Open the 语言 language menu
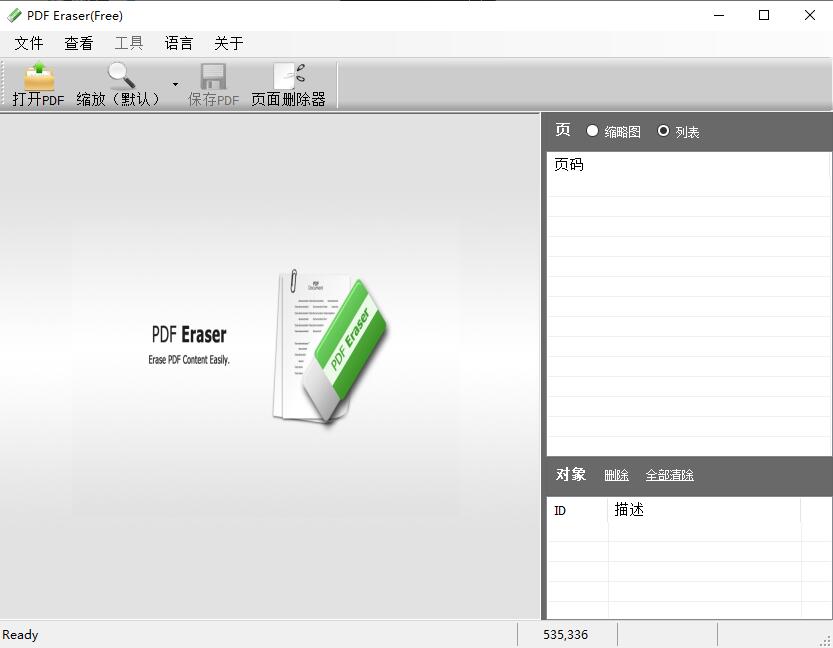This screenshot has height=648, width=833. point(179,43)
